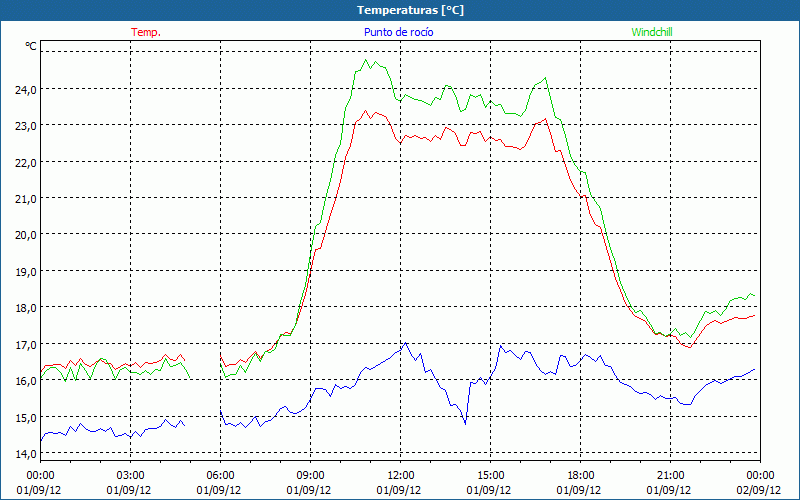The height and width of the screenshot is (500, 800).
Task: Click the 18,0 y-axis value
Action: (x=26, y=308)
